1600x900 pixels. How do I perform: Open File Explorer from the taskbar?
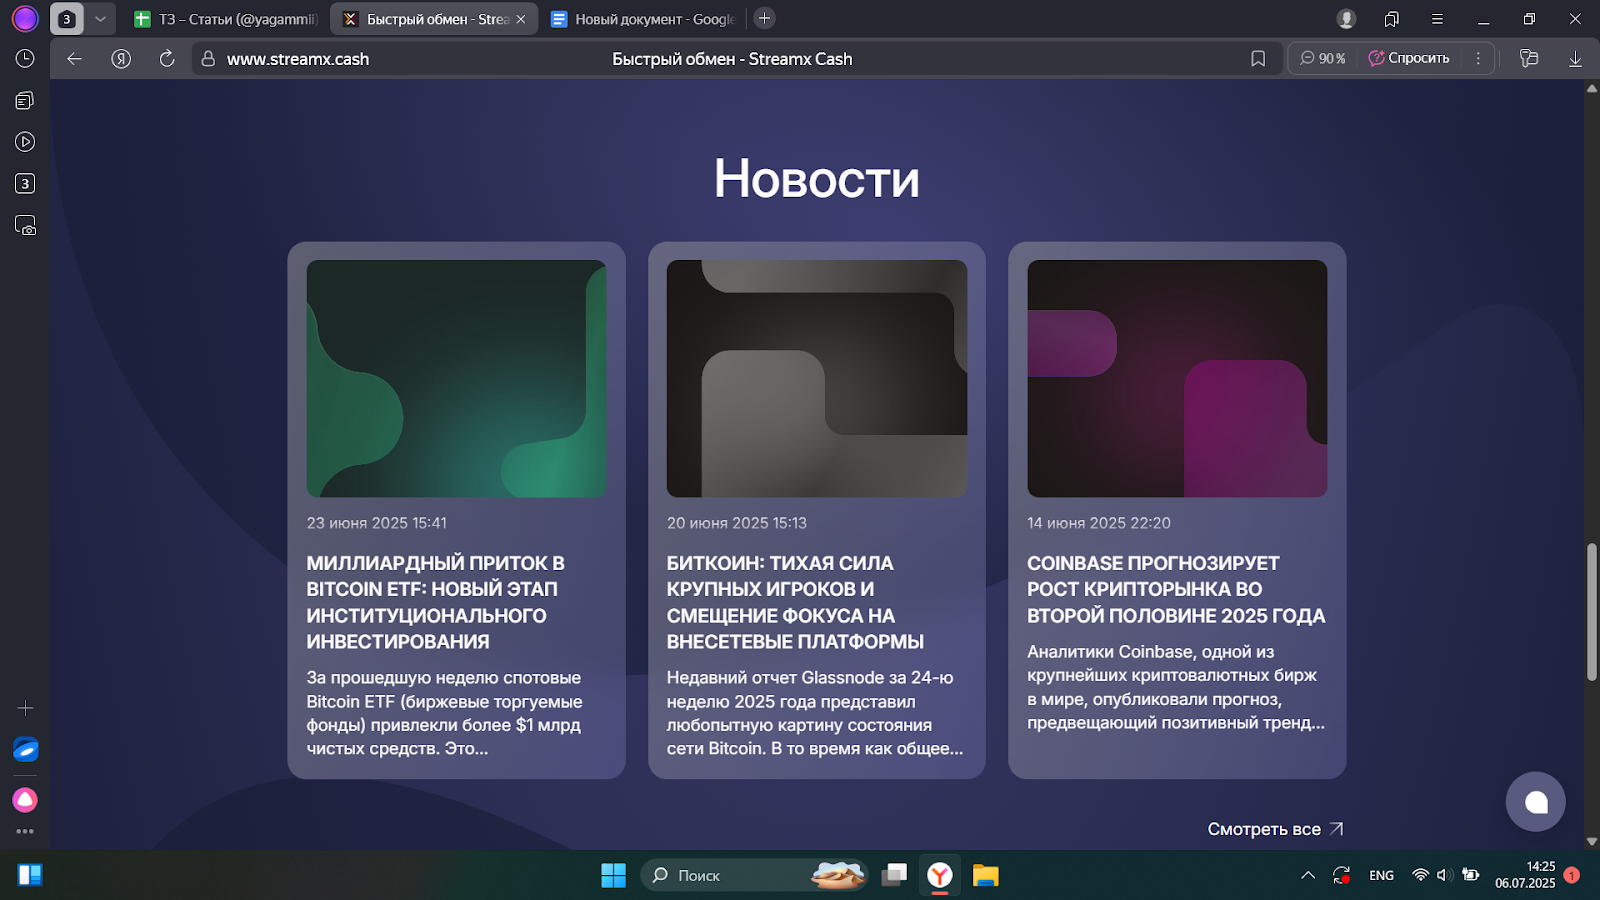pyautogui.click(x=986, y=875)
